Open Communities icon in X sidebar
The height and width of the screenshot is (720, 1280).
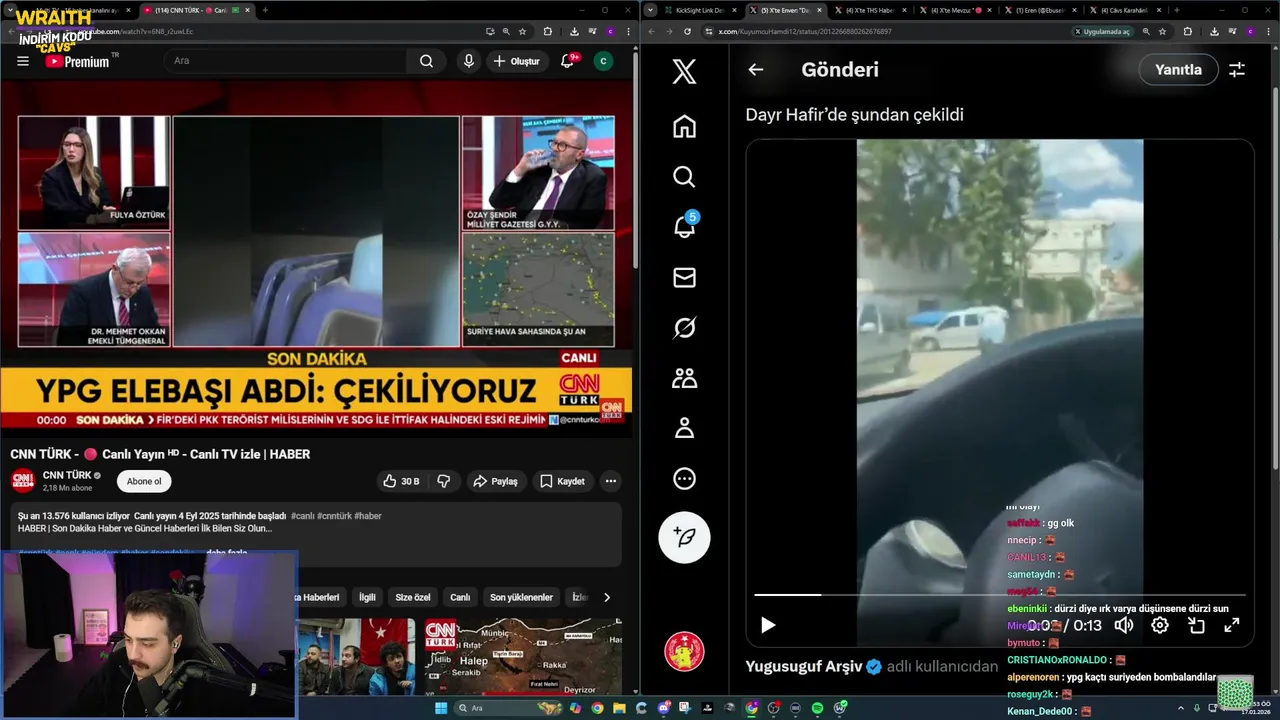pos(684,378)
